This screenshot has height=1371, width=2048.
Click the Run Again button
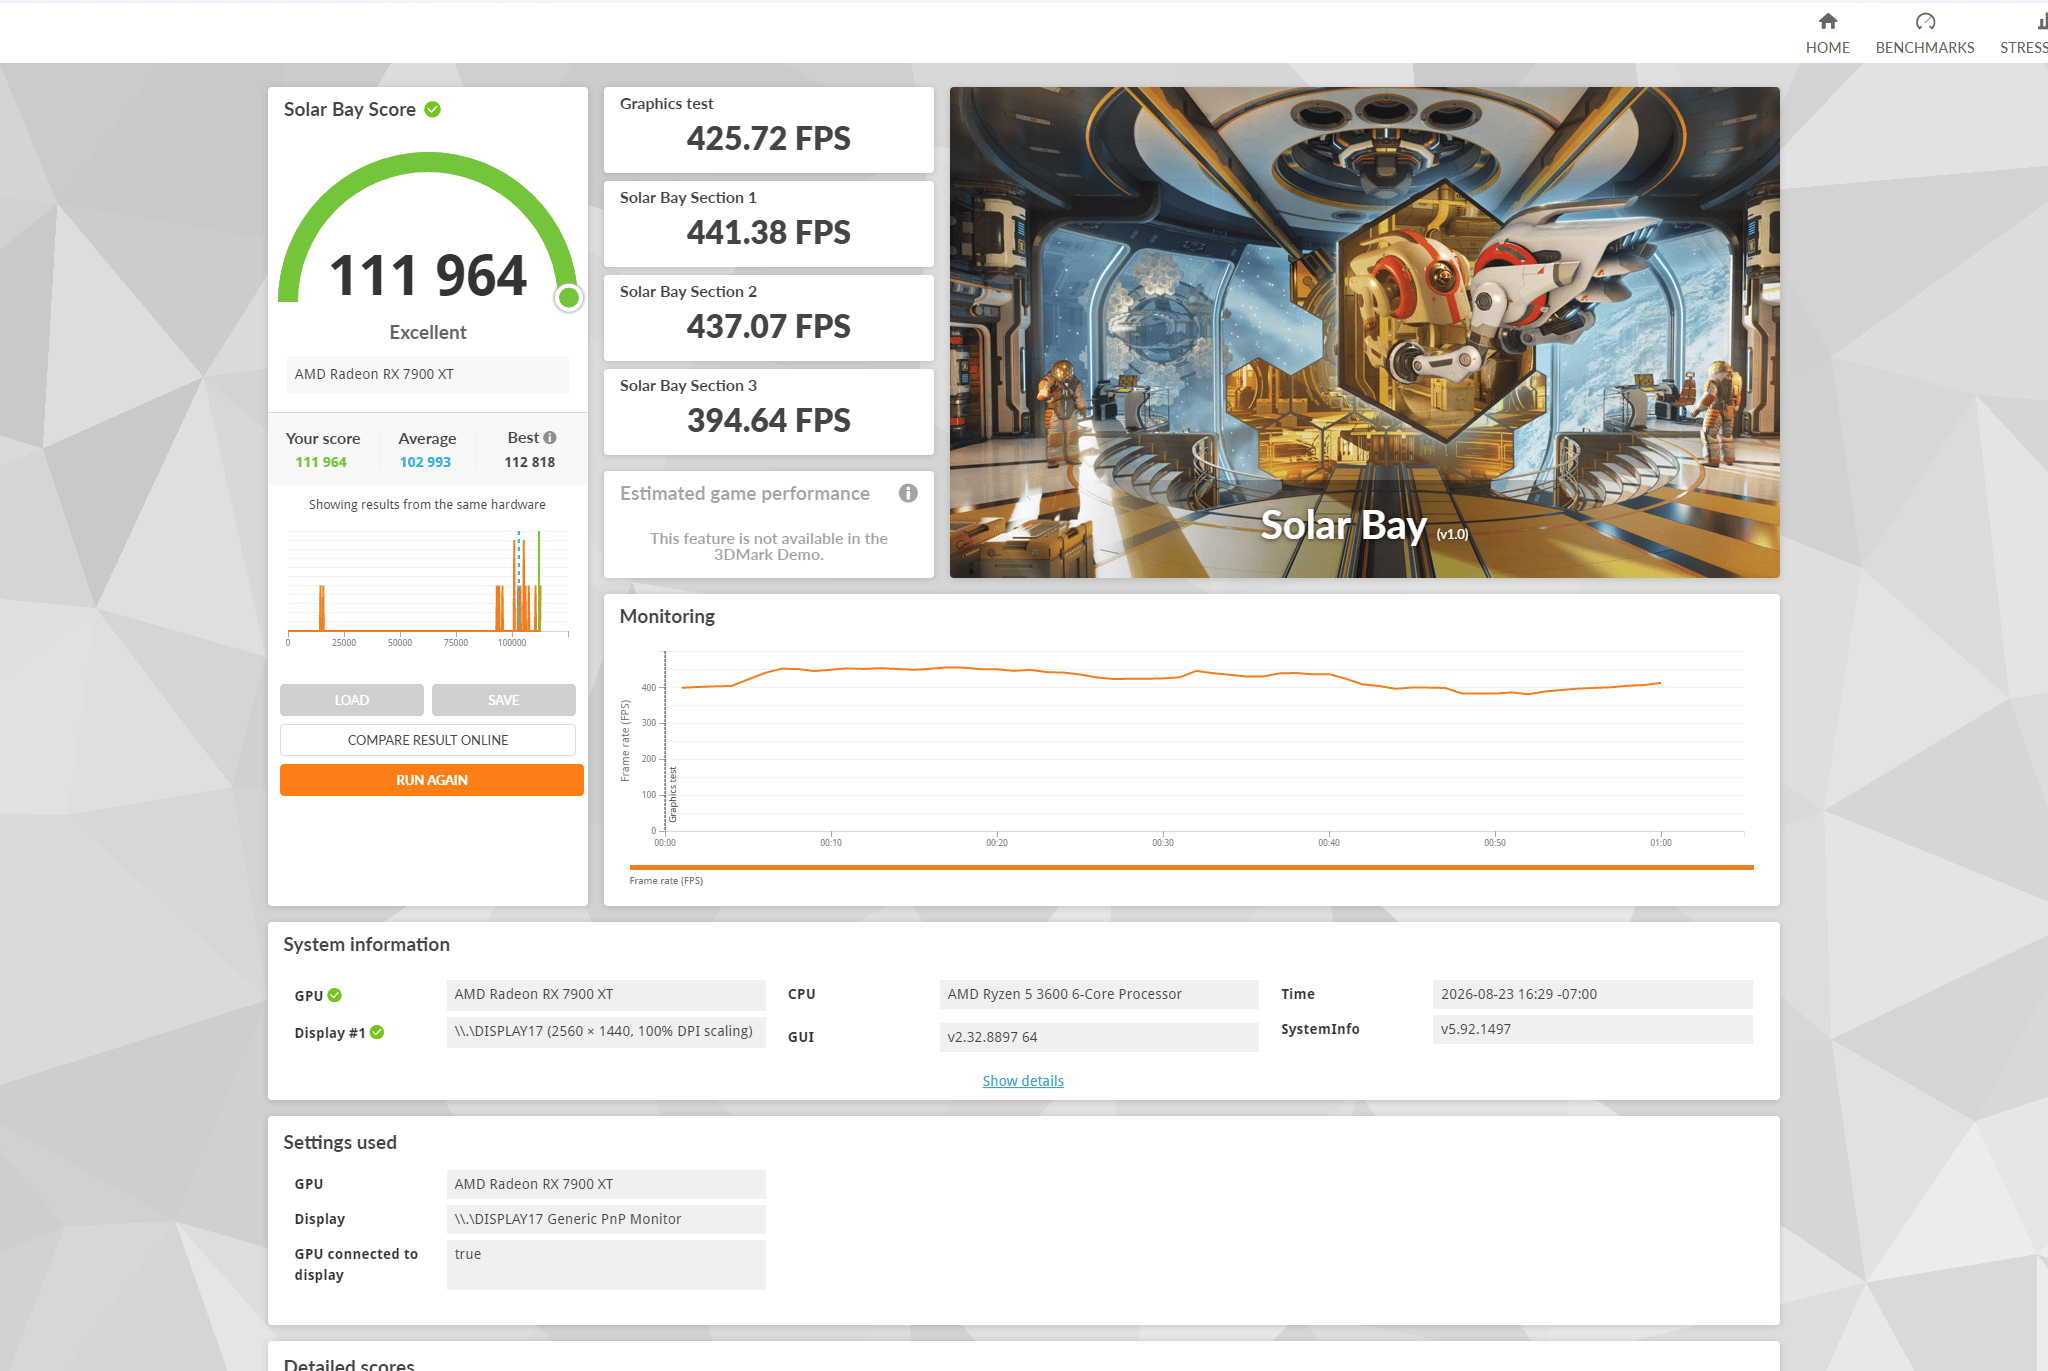[432, 780]
